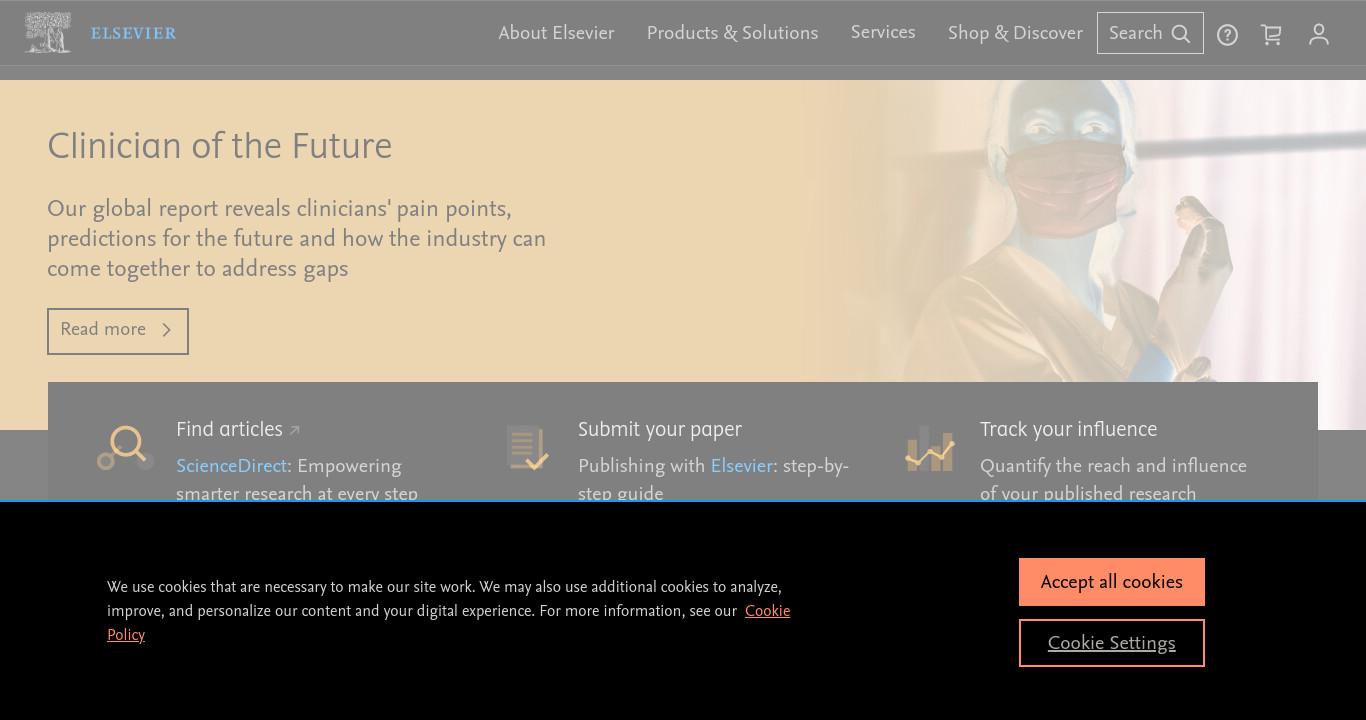
Task: Open the help question mark icon
Action: (x=1227, y=35)
